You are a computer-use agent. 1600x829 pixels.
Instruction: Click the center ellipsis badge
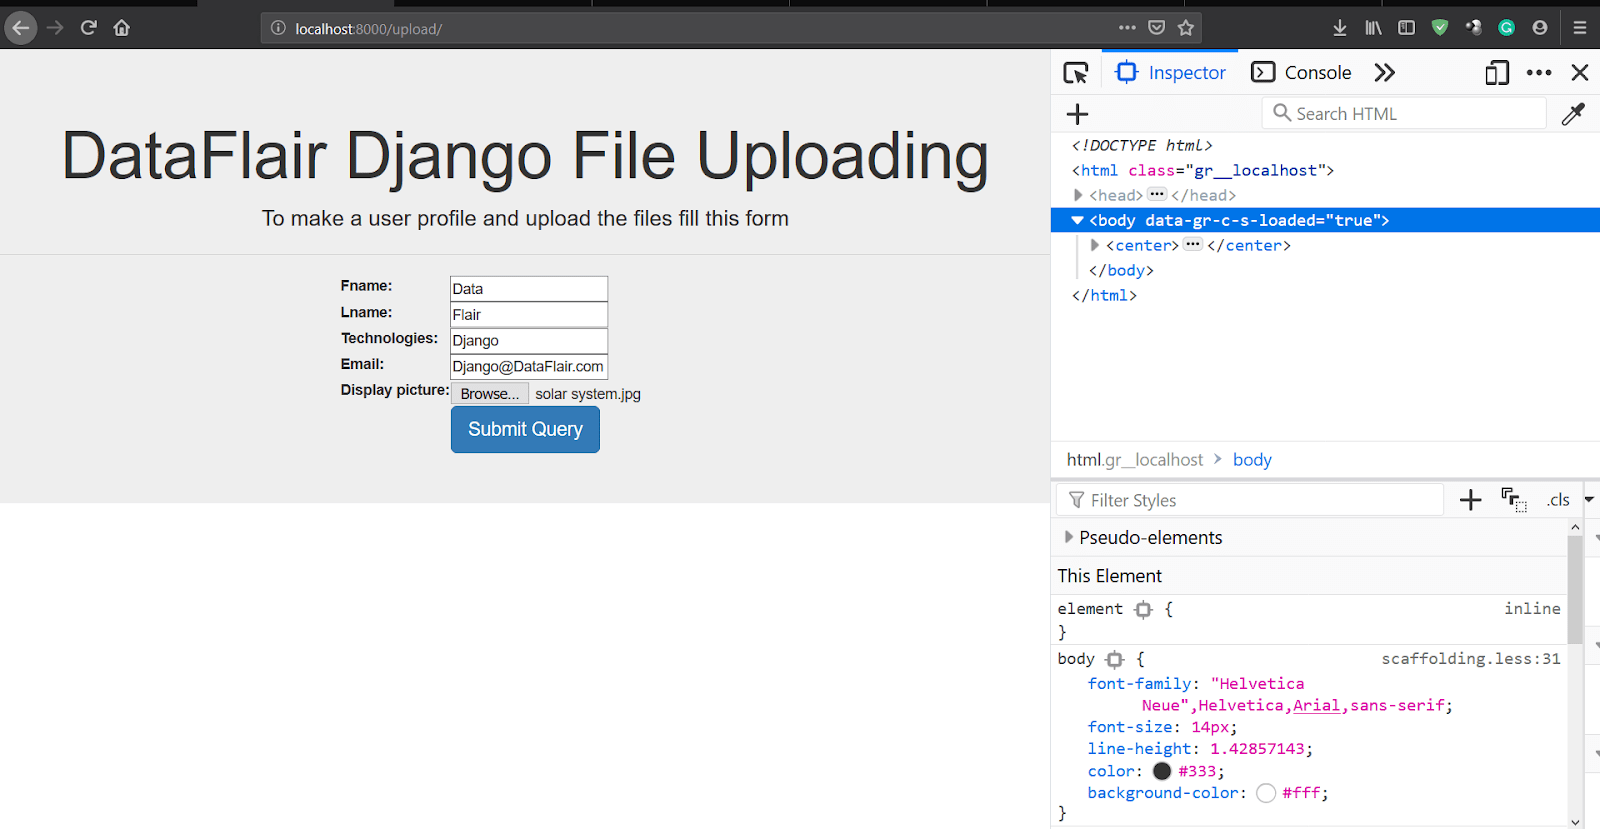pyautogui.click(x=1193, y=244)
